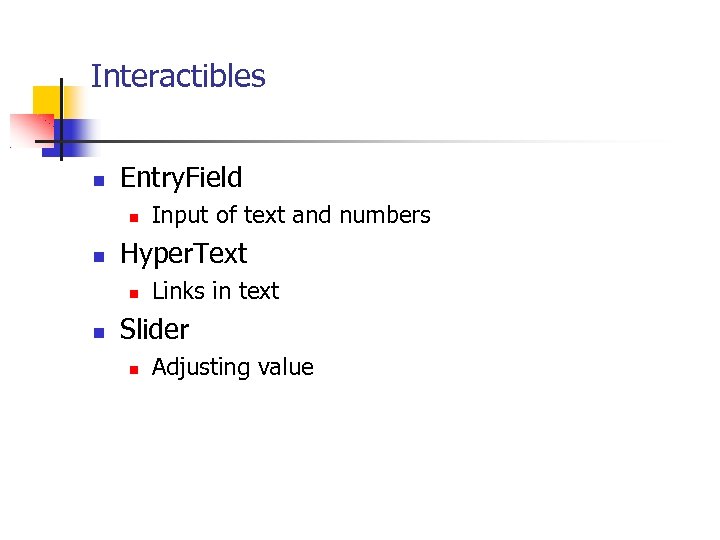Viewport: 720px width, 540px height.
Task: Click the bullet beside Entry.Field
Action: coord(98,182)
